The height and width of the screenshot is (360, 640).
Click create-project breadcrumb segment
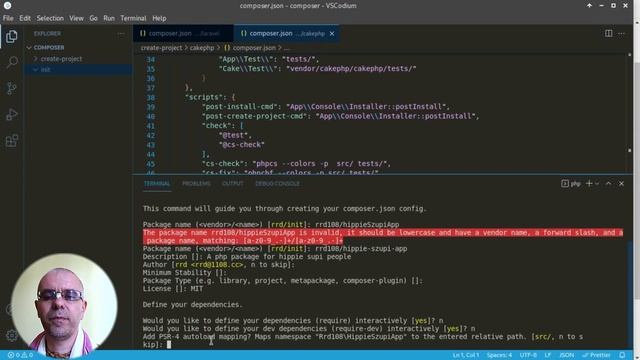(x=161, y=48)
